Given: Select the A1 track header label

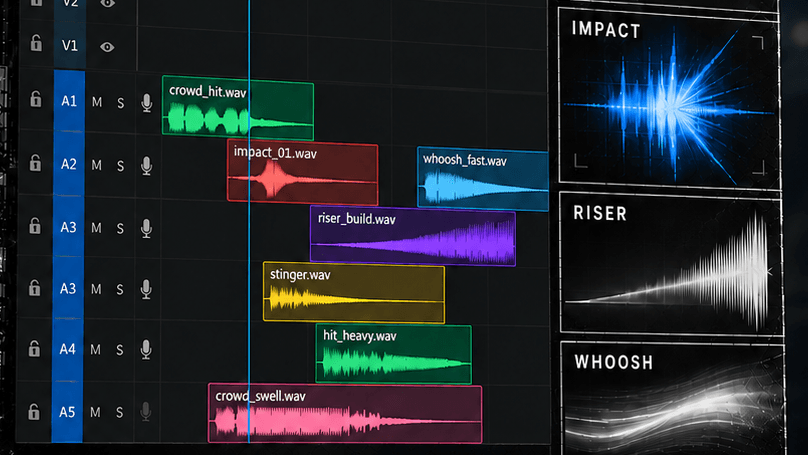Looking at the screenshot, I should (x=69, y=100).
